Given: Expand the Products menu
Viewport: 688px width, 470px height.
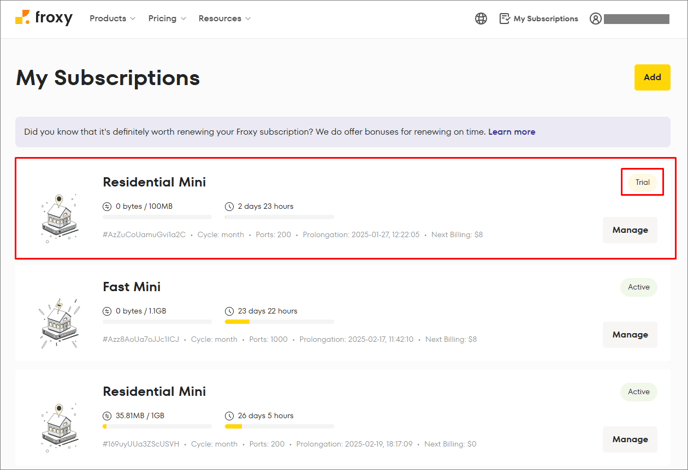Looking at the screenshot, I should click(x=112, y=18).
